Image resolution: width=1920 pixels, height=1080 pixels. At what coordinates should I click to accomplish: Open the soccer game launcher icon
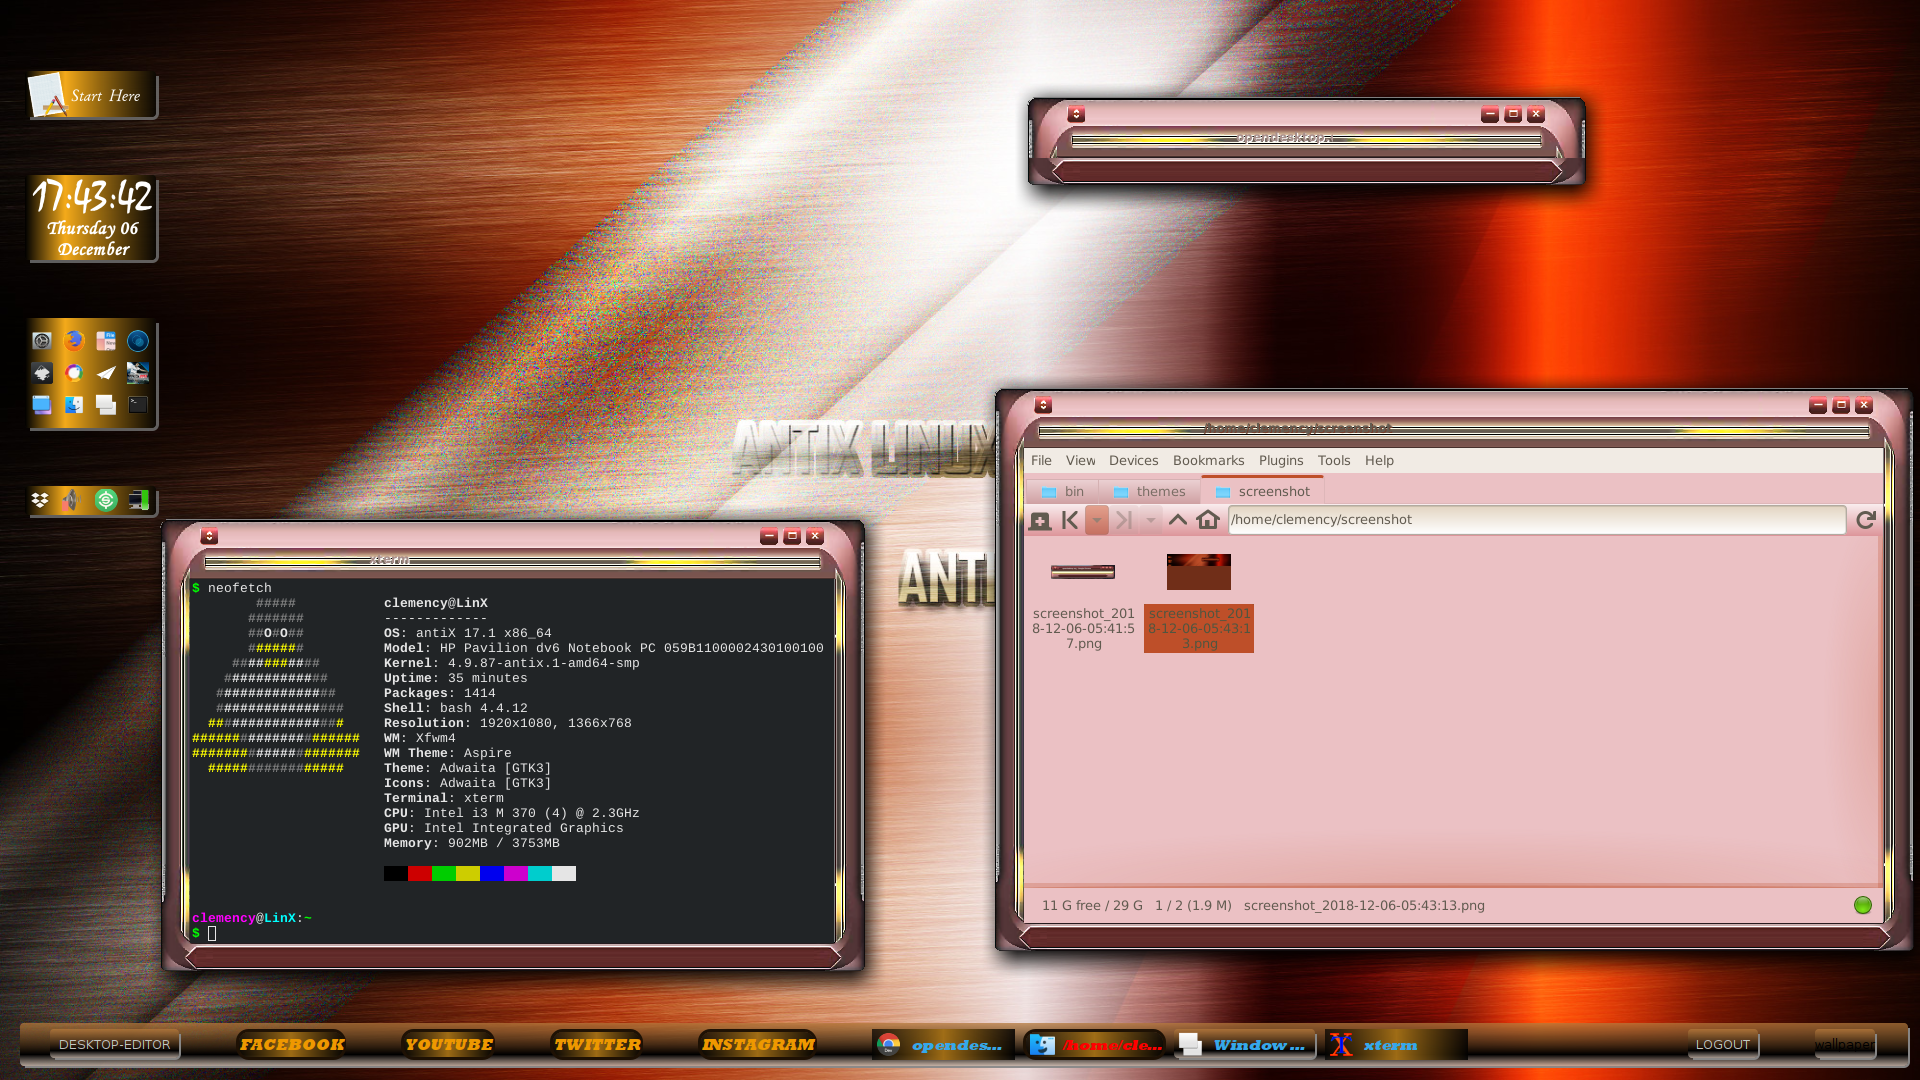click(138, 373)
